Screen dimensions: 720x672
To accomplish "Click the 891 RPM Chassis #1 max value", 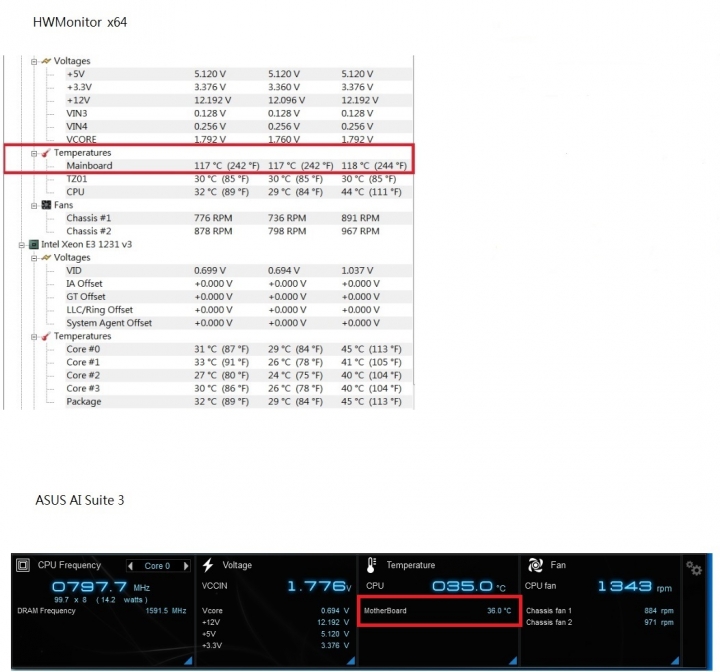I will (x=360, y=218).
